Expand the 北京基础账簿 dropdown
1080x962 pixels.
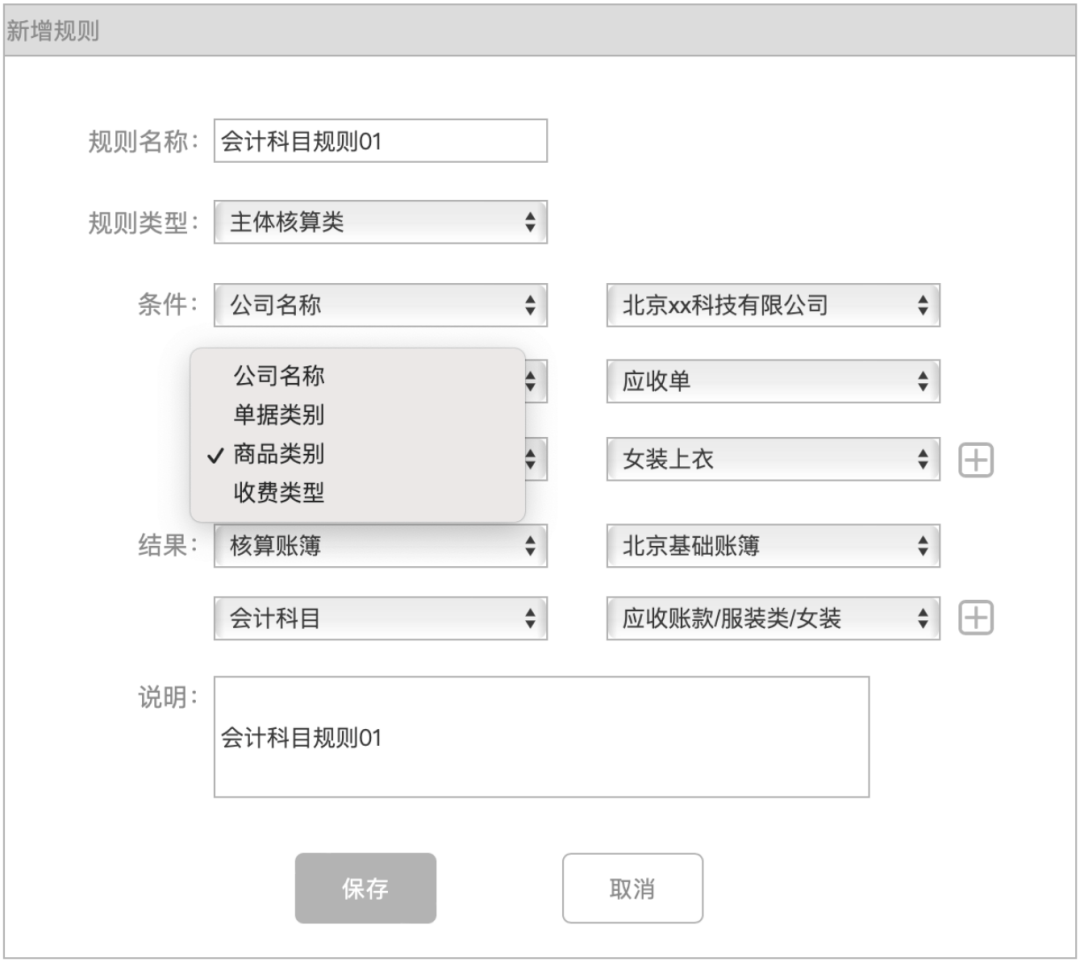(772, 546)
